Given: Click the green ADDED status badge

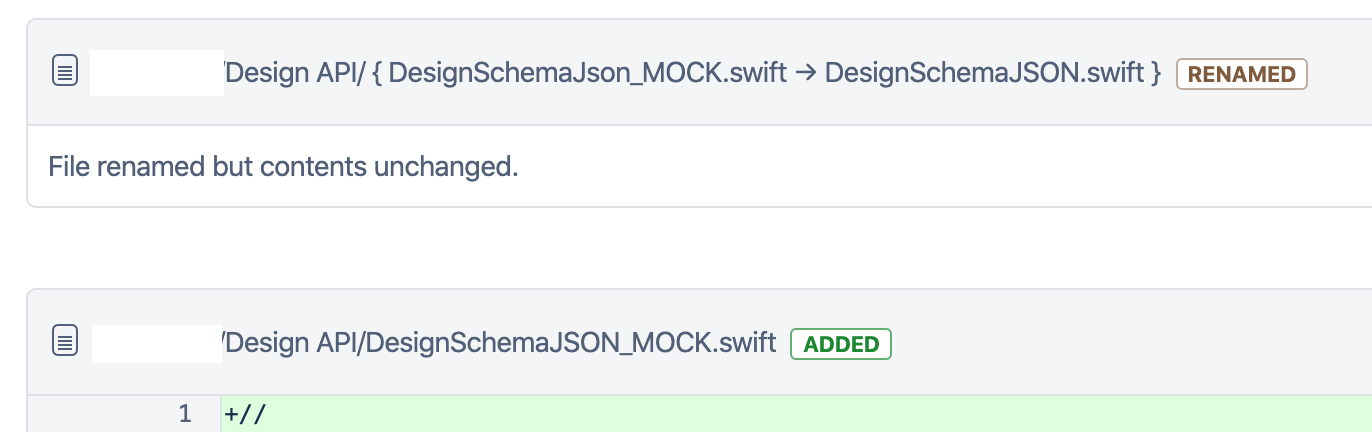Looking at the screenshot, I should [841, 344].
